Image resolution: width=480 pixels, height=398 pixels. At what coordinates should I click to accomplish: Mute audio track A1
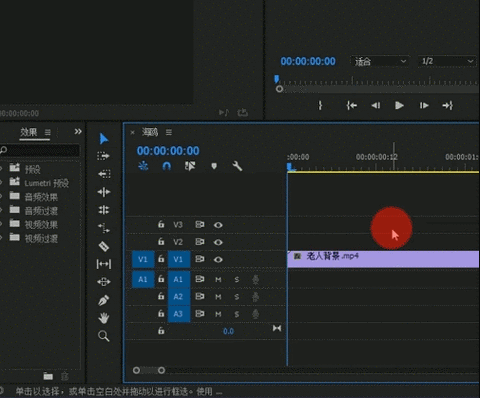coord(218,279)
